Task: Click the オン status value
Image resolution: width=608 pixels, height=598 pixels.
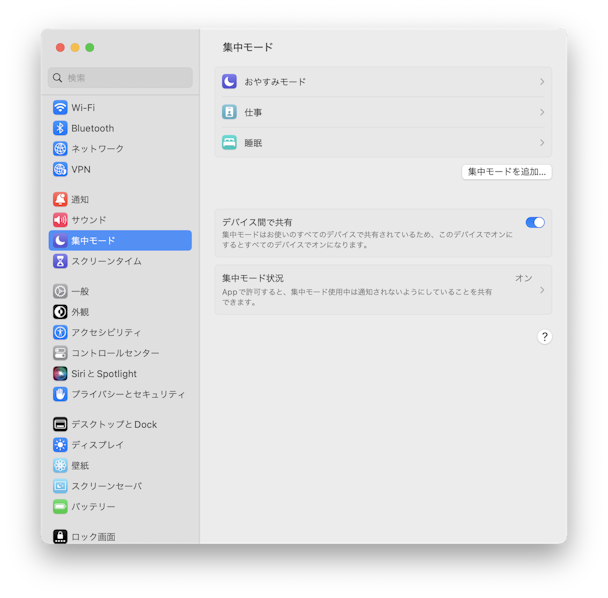Action: (x=523, y=278)
